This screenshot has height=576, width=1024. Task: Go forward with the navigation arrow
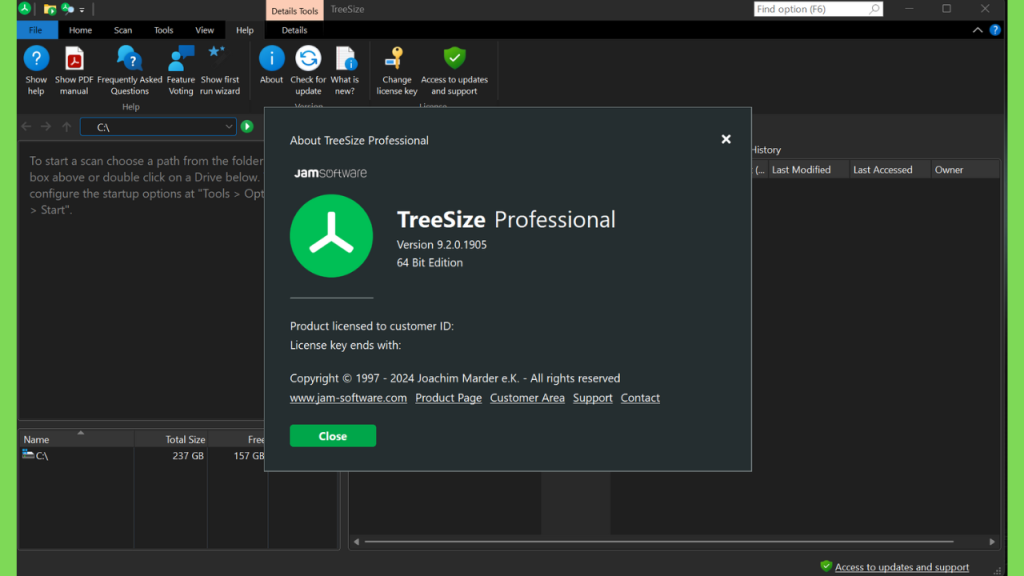point(46,127)
